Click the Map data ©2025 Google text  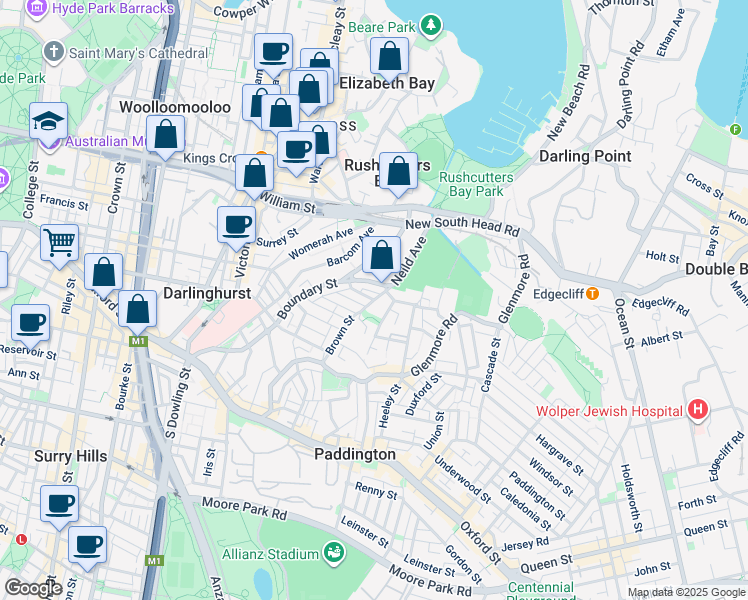(685, 592)
